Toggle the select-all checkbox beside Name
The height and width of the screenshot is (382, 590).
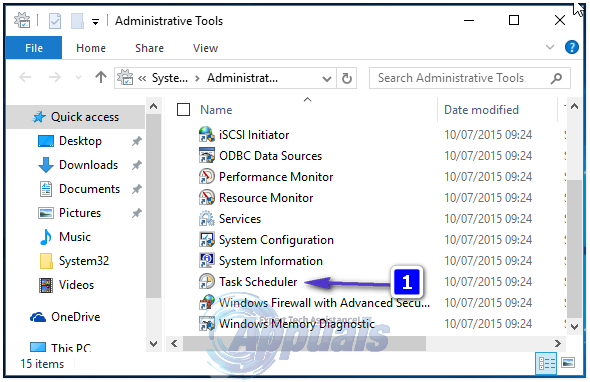pos(183,110)
